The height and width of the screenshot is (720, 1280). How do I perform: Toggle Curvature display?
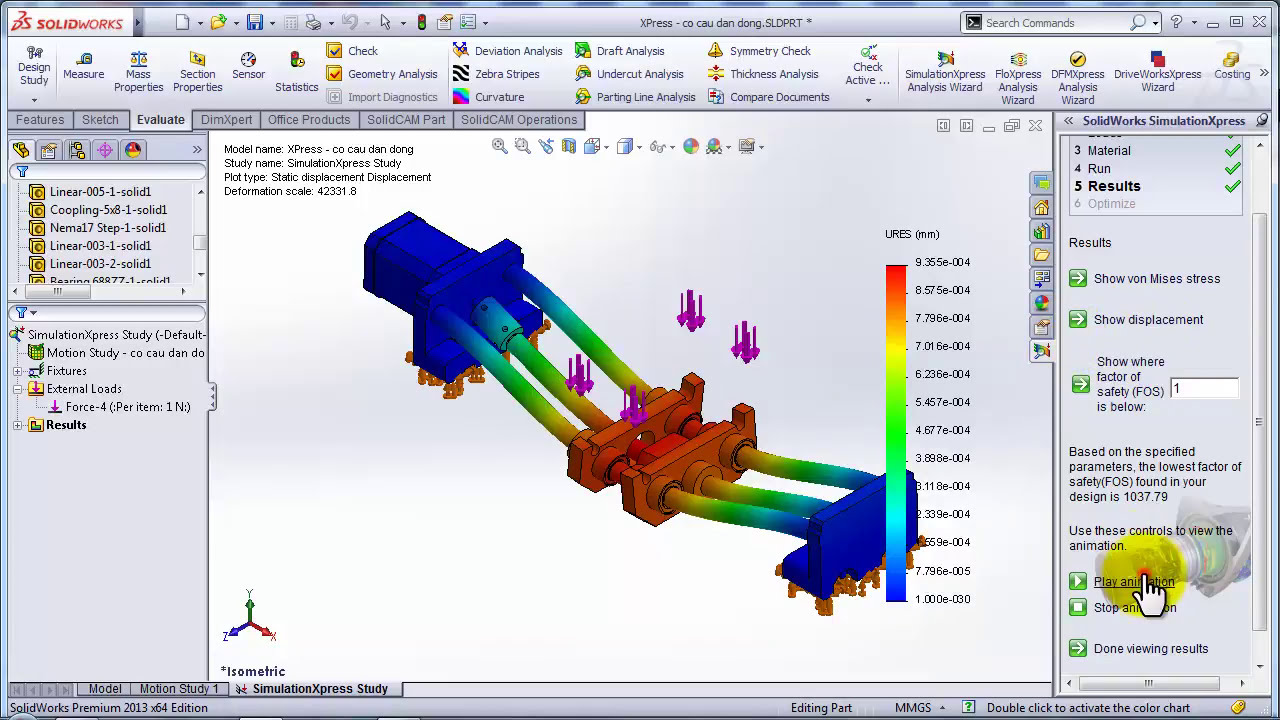(488, 97)
